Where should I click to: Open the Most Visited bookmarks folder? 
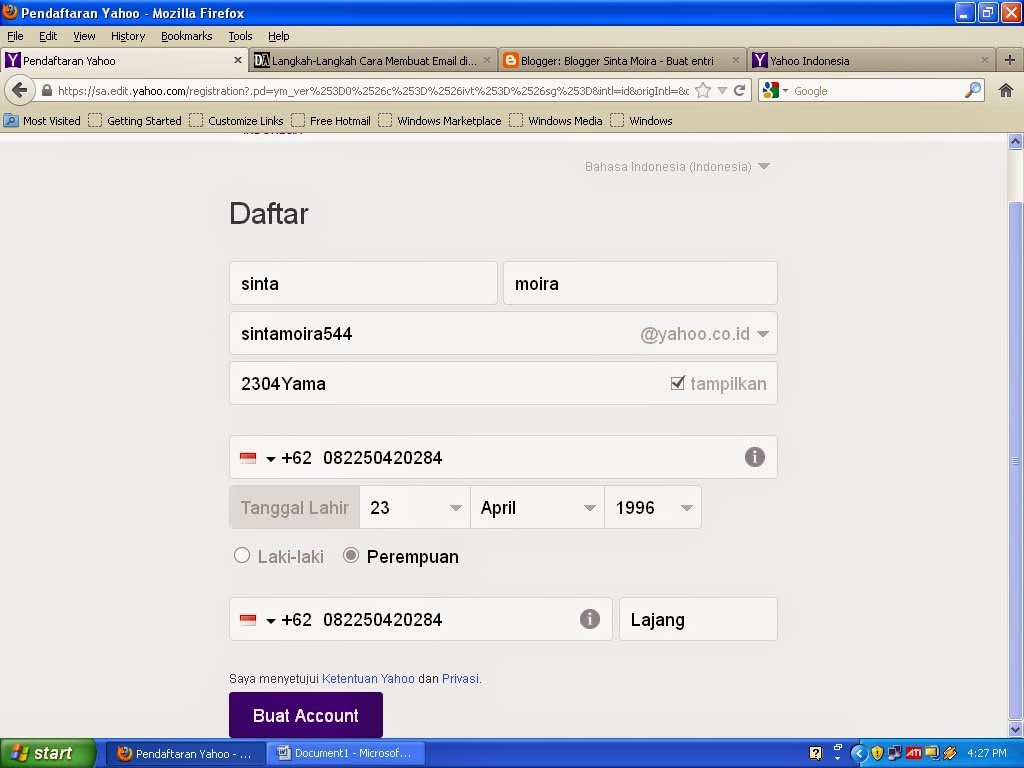42,121
